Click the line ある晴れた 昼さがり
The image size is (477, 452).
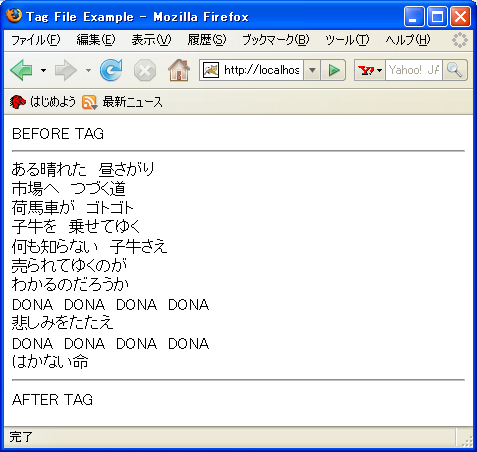tap(83, 169)
